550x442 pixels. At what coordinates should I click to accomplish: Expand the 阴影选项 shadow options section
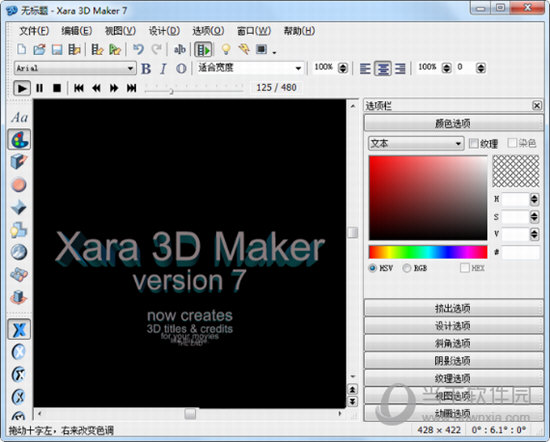pyautogui.click(x=453, y=361)
